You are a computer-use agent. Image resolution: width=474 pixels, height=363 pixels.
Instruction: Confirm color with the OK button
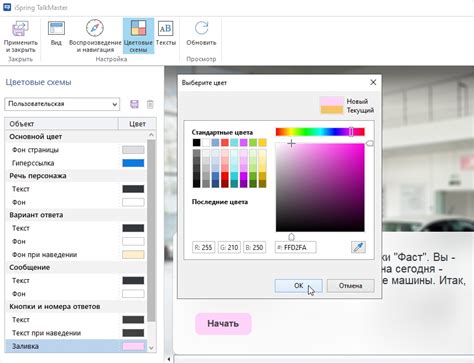coord(299,286)
